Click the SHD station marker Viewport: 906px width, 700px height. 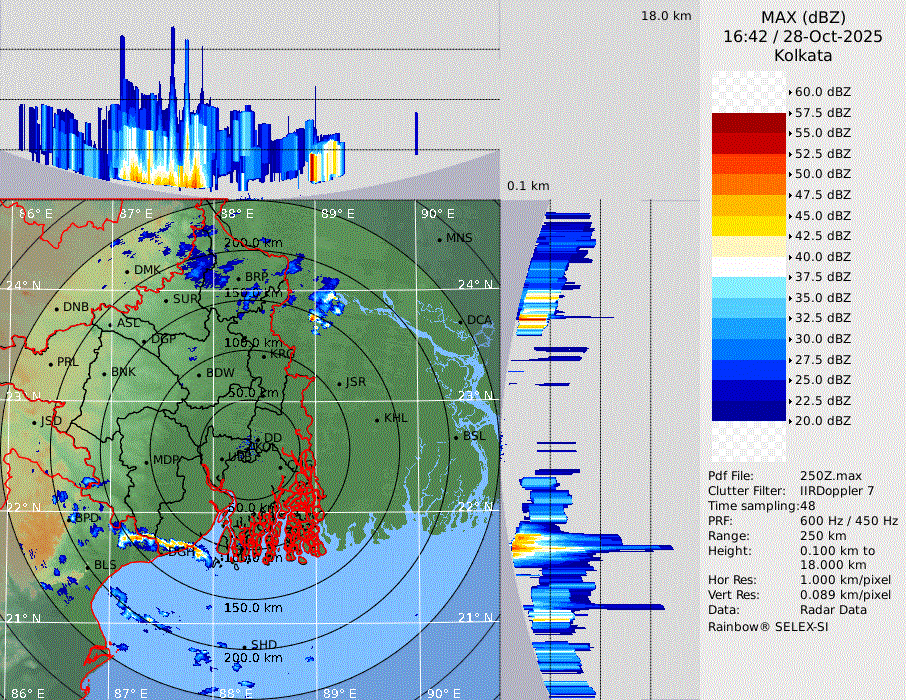(x=245, y=645)
